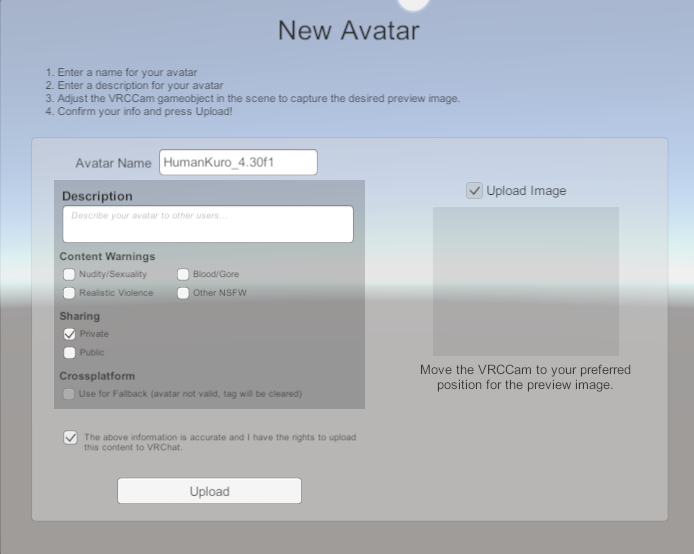
Task: Disable the Upload Image checkbox
Action: 475,191
